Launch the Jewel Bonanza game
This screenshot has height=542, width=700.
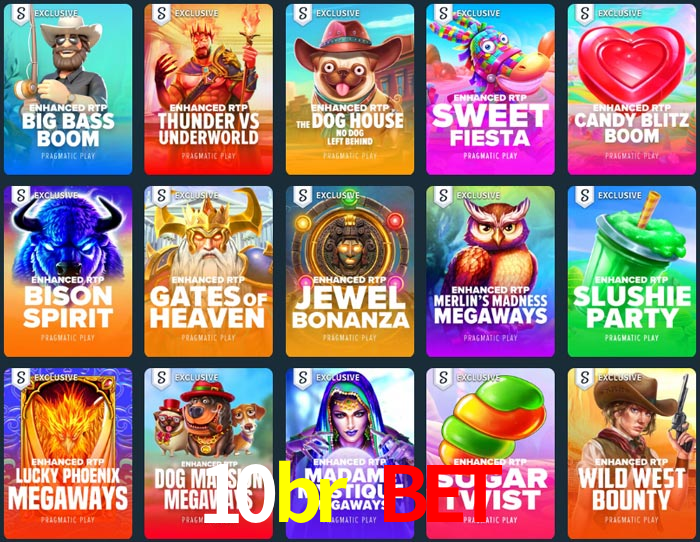click(x=350, y=271)
